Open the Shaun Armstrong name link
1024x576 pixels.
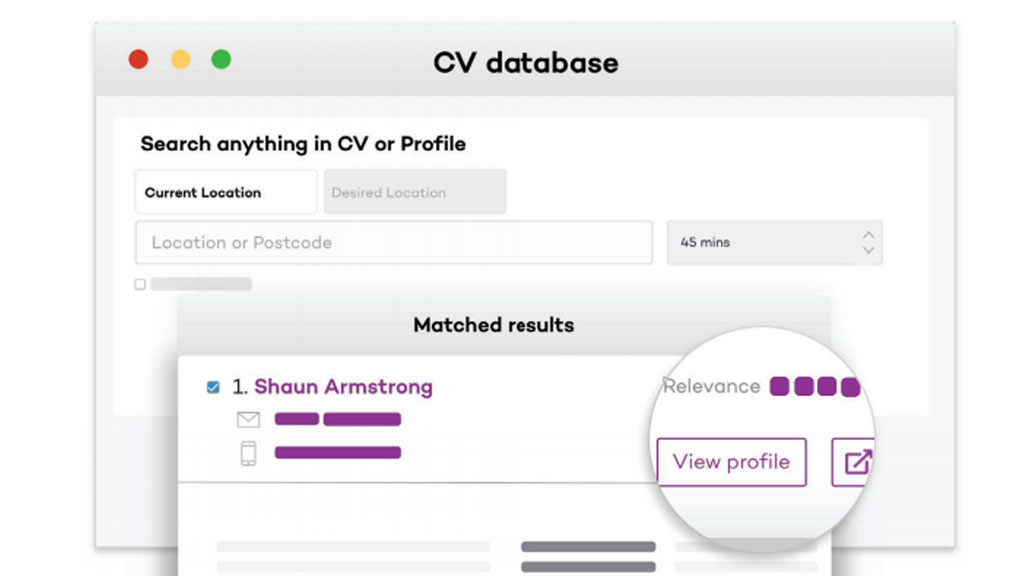[x=343, y=387]
